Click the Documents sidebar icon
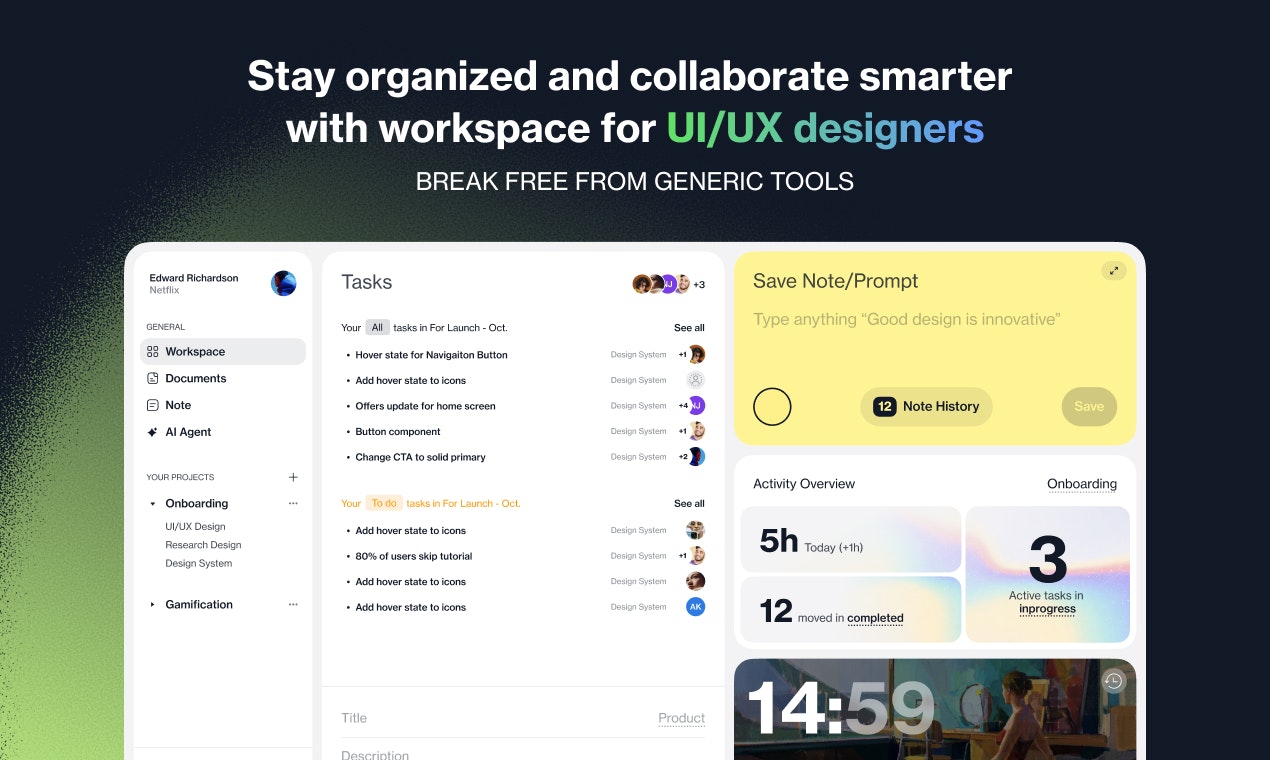The height and width of the screenshot is (760, 1270). coord(152,378)
